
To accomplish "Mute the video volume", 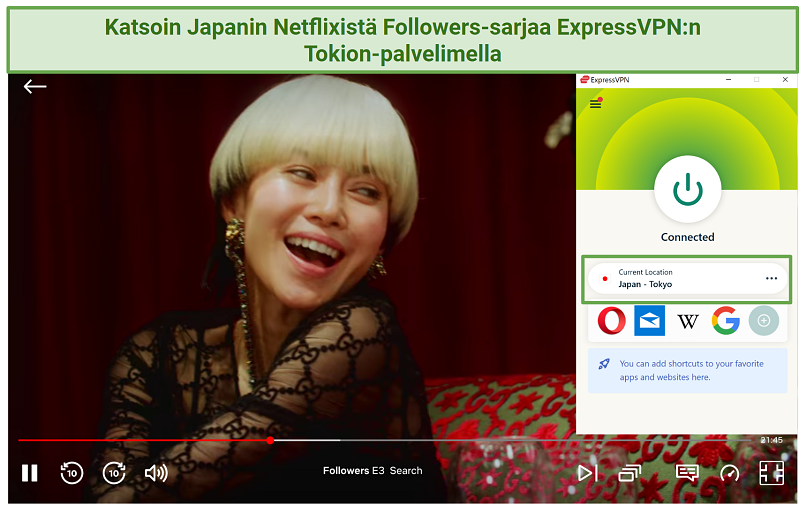I will pyautogui.click(x=156, y=473).
